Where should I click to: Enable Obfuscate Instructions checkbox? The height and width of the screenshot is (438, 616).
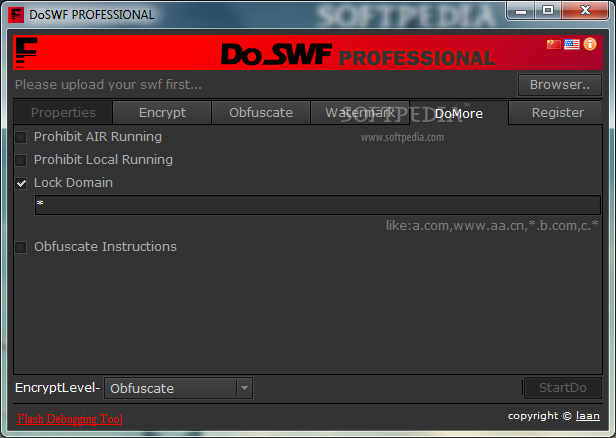pos(21,247)
